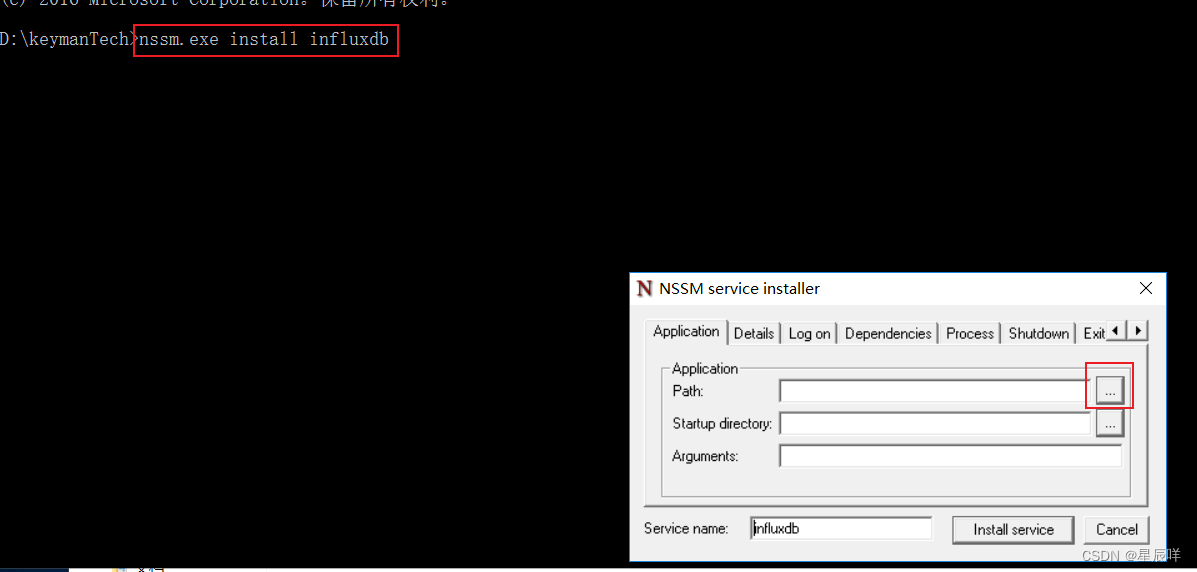Click the NSSM installer title icon
Screen dimensions: 1197x572
[645, 289]
